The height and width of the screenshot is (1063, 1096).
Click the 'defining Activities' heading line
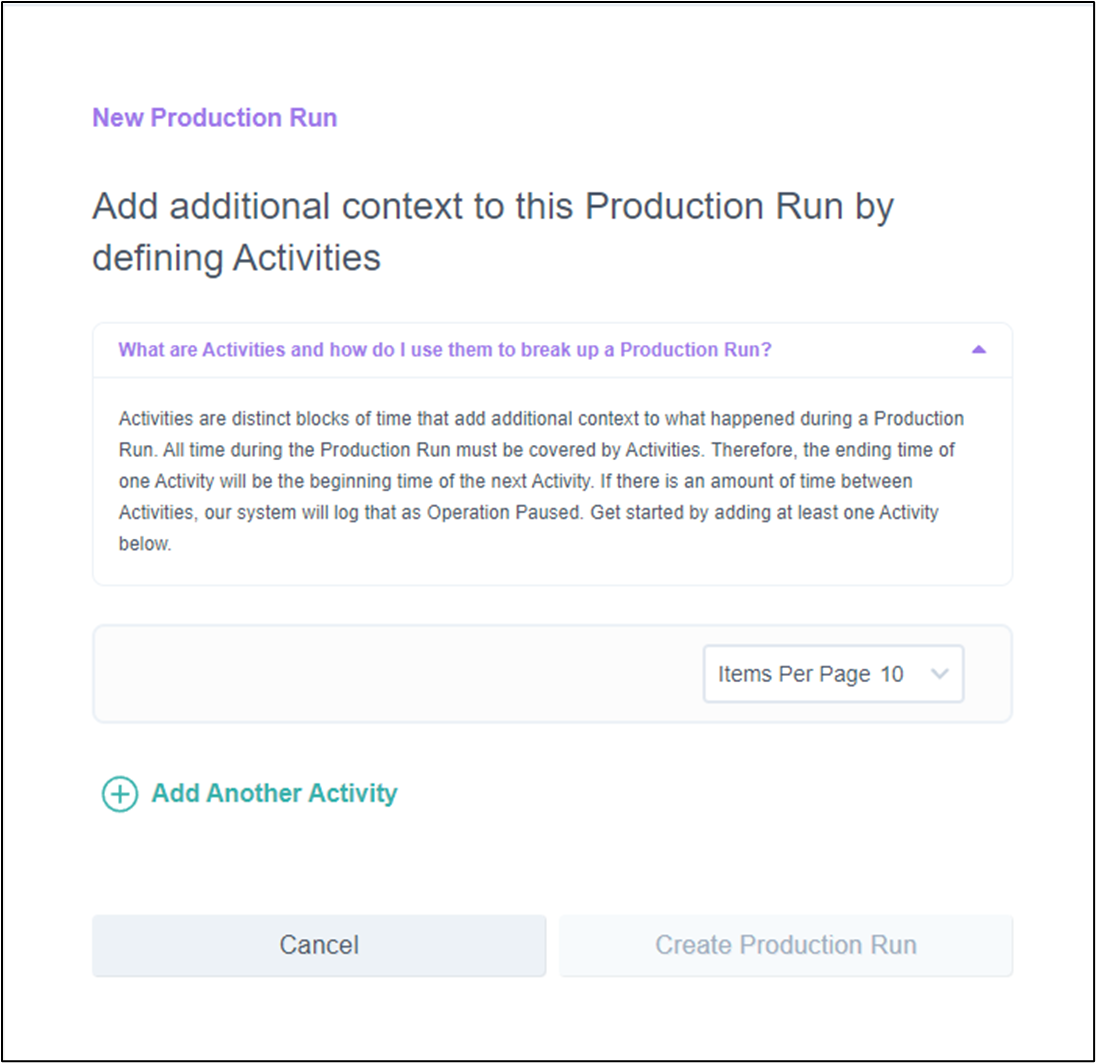click(236, 258)
